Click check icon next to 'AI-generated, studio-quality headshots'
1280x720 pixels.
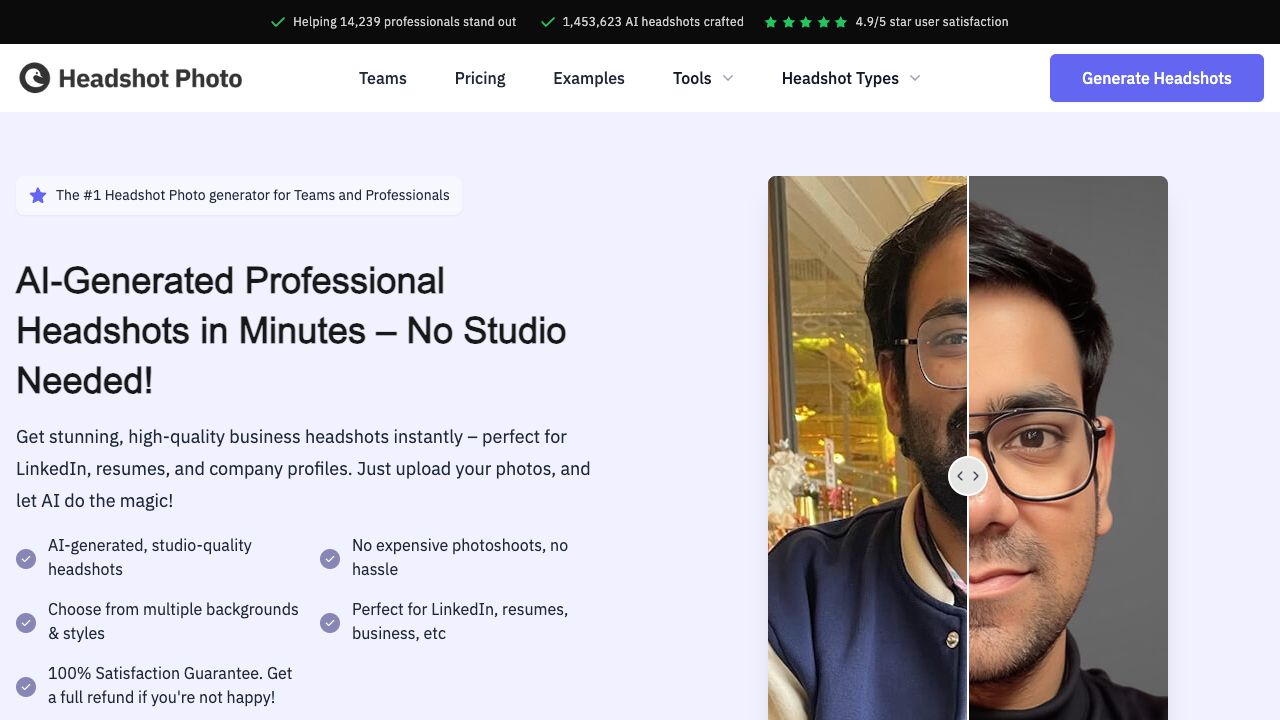(26, 558)
